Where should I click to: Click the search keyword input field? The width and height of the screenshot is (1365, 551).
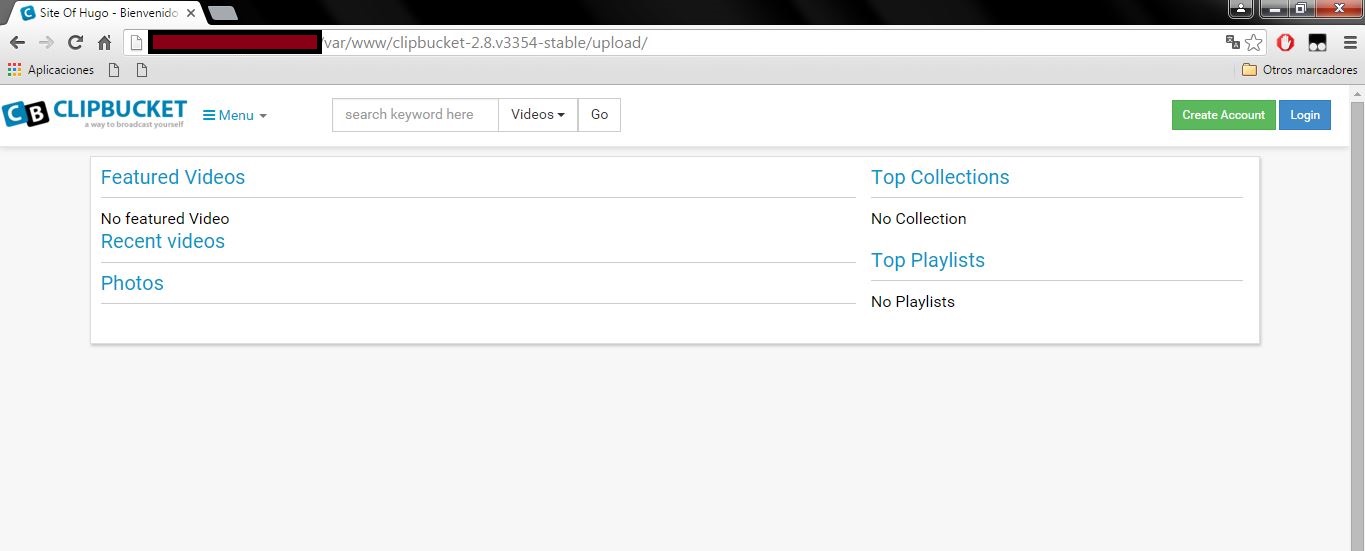pyautogui.click(x=415, y=115)
